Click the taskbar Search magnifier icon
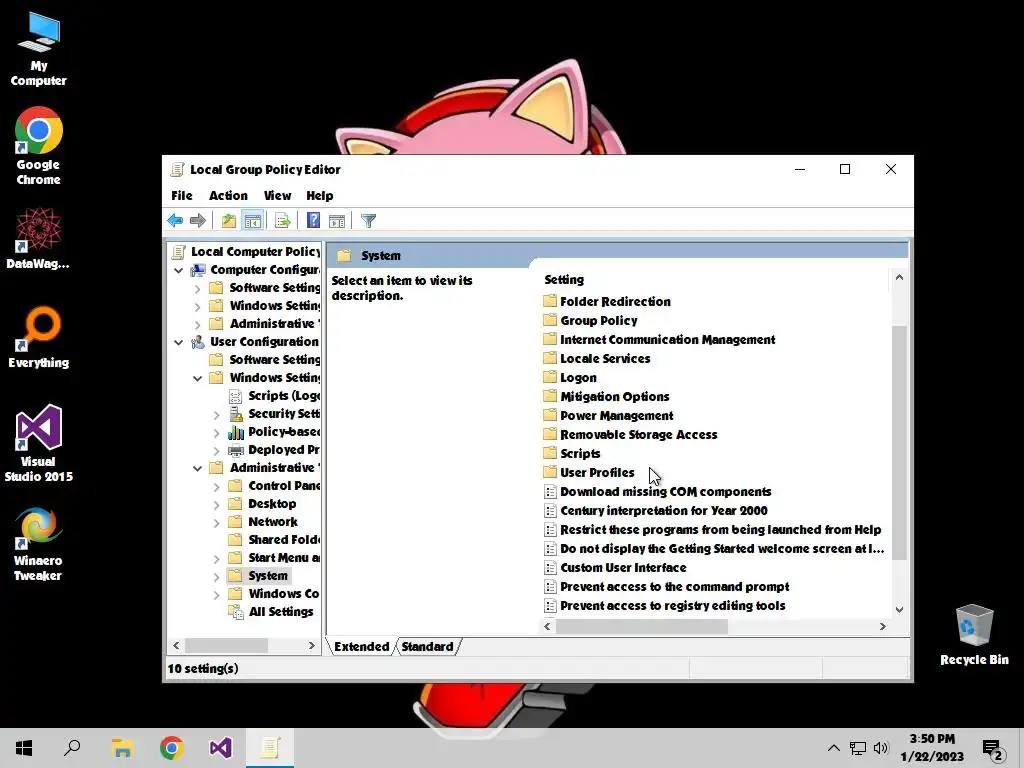 (72, 748)
